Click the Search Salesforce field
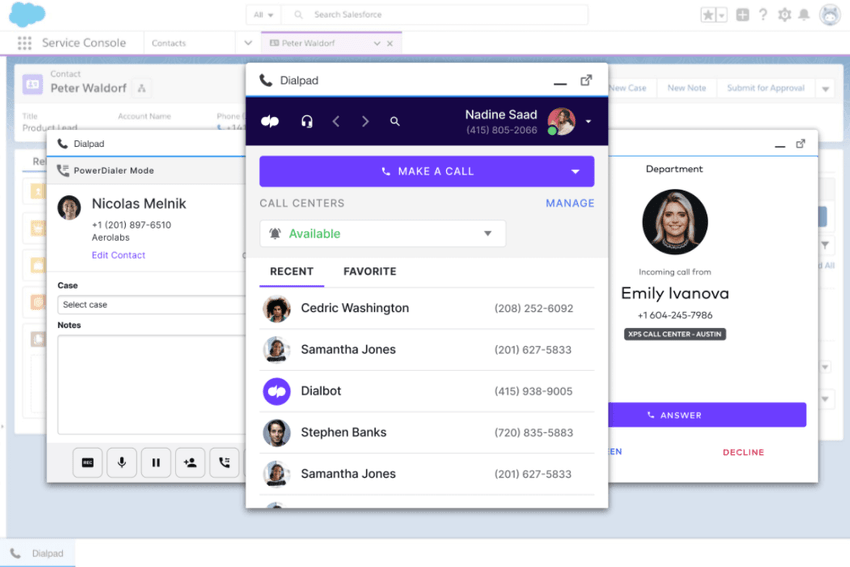 [434, 15]
